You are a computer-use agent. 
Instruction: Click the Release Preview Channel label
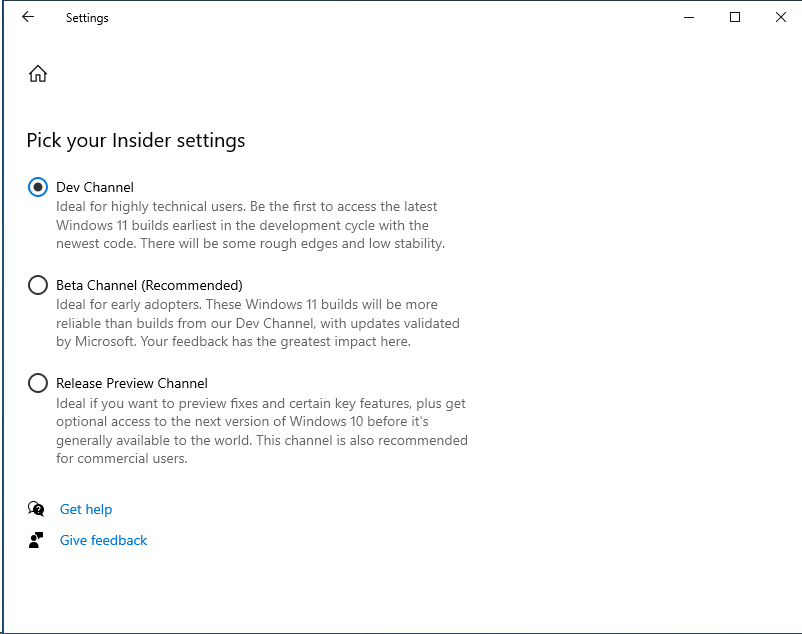[132, 383]
